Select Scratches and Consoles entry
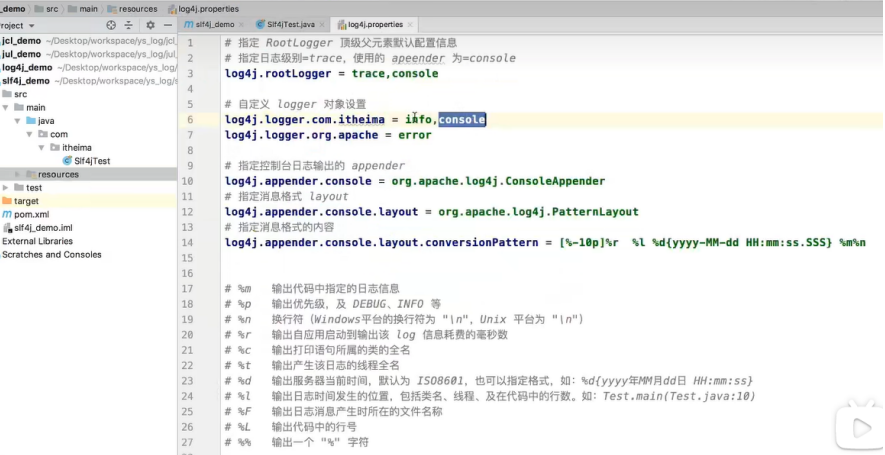Image resolution: width=885 pixels, height=455 pixels. (52, 255)
